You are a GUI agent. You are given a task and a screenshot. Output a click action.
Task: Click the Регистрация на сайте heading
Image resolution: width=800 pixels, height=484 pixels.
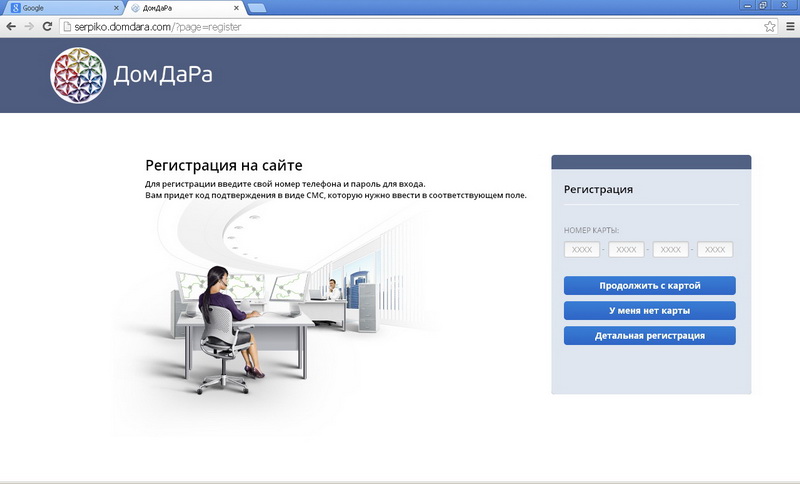pos(223,165)
